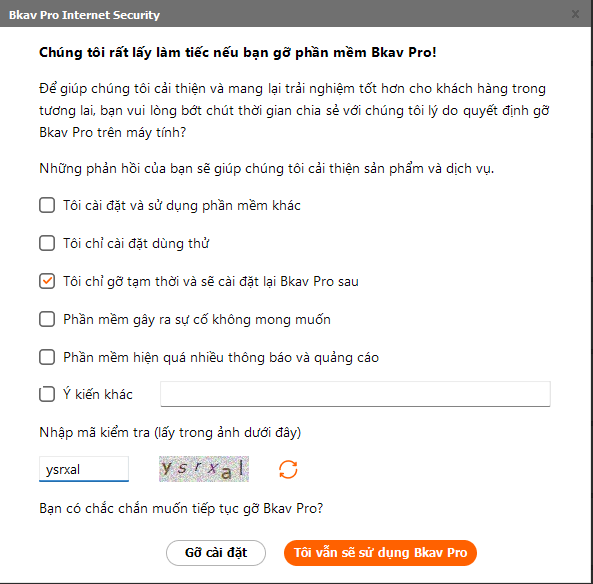The width and height of the screenshot is (593, 584).
Task: Refresh the captcha verification image
Action: click(288, 469)
